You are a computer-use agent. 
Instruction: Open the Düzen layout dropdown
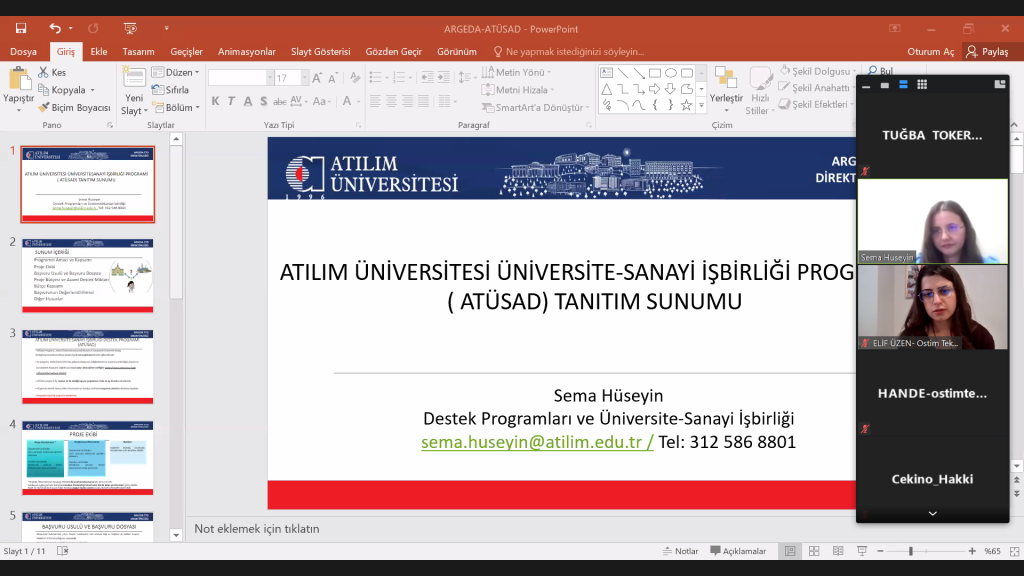pyautogui.click(x=172, y=72)
